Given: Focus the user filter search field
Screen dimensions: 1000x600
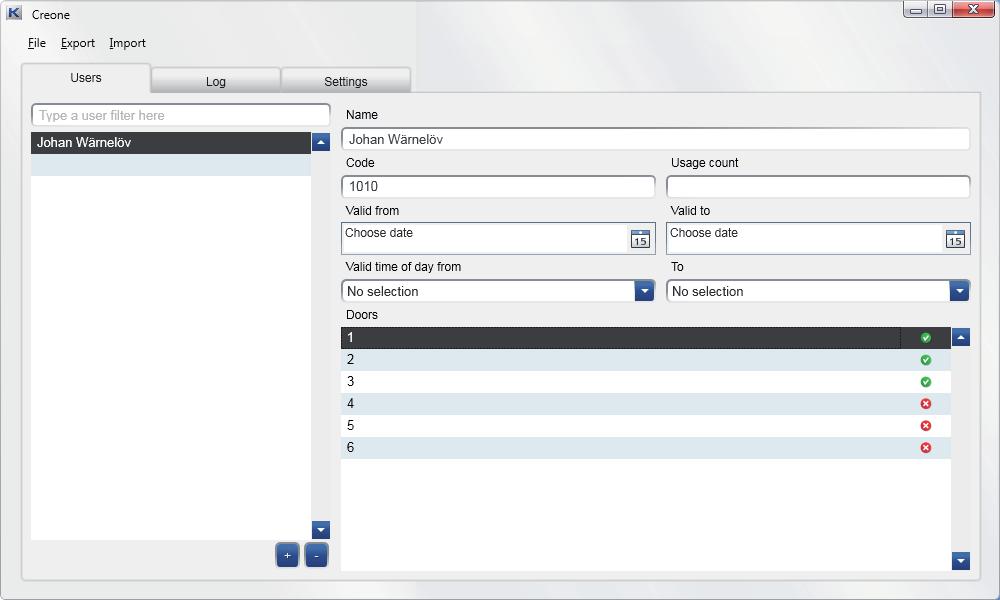Looking at the screenshot, I should pyautogui.click(x=180, y=115).
